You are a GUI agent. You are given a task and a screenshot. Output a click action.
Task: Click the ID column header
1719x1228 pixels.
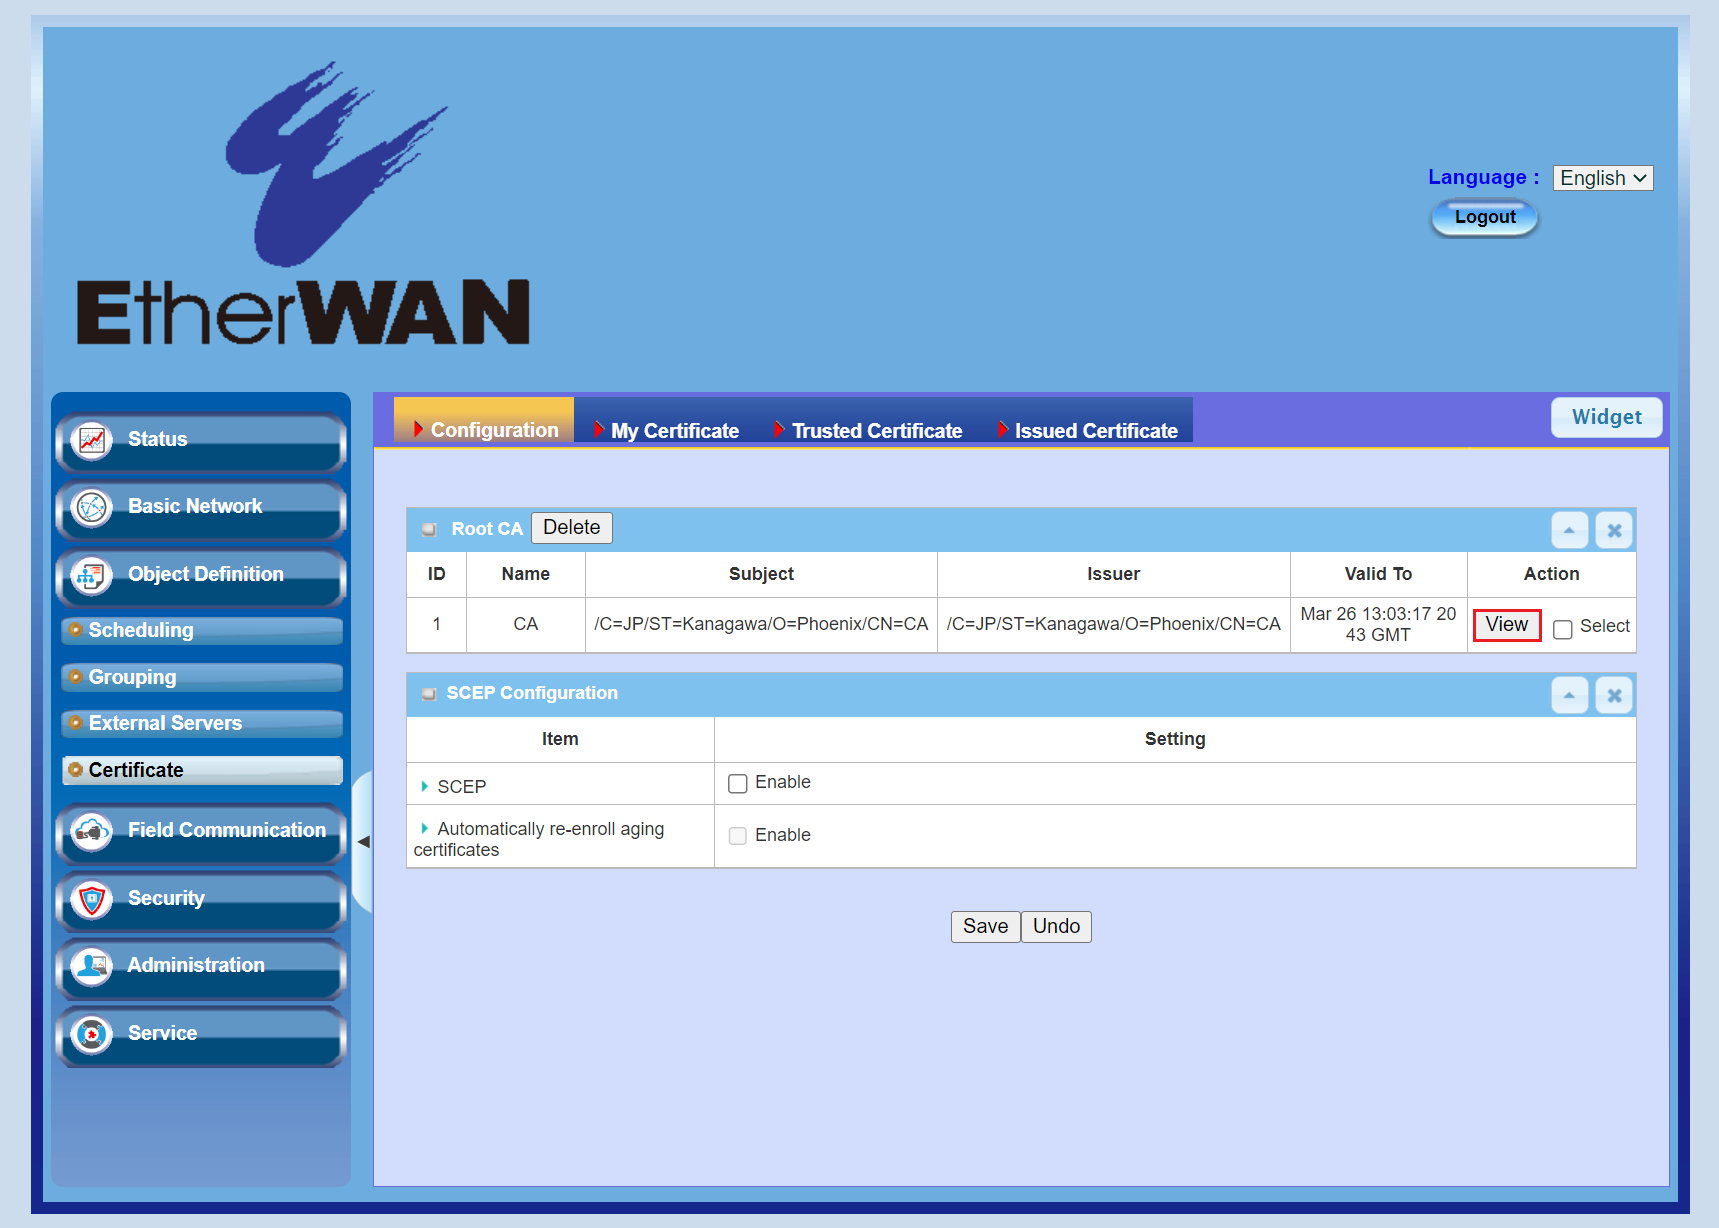(437, 575)
